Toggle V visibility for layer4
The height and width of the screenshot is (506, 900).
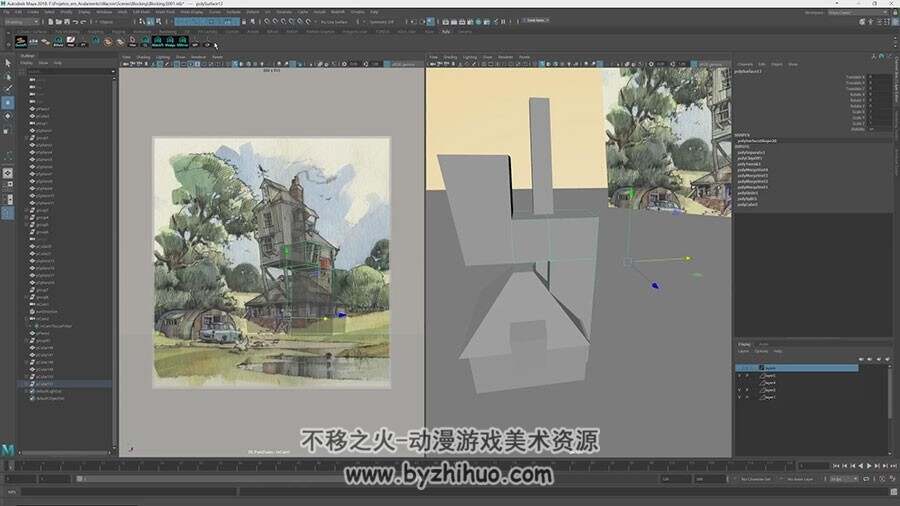(739, 375)
